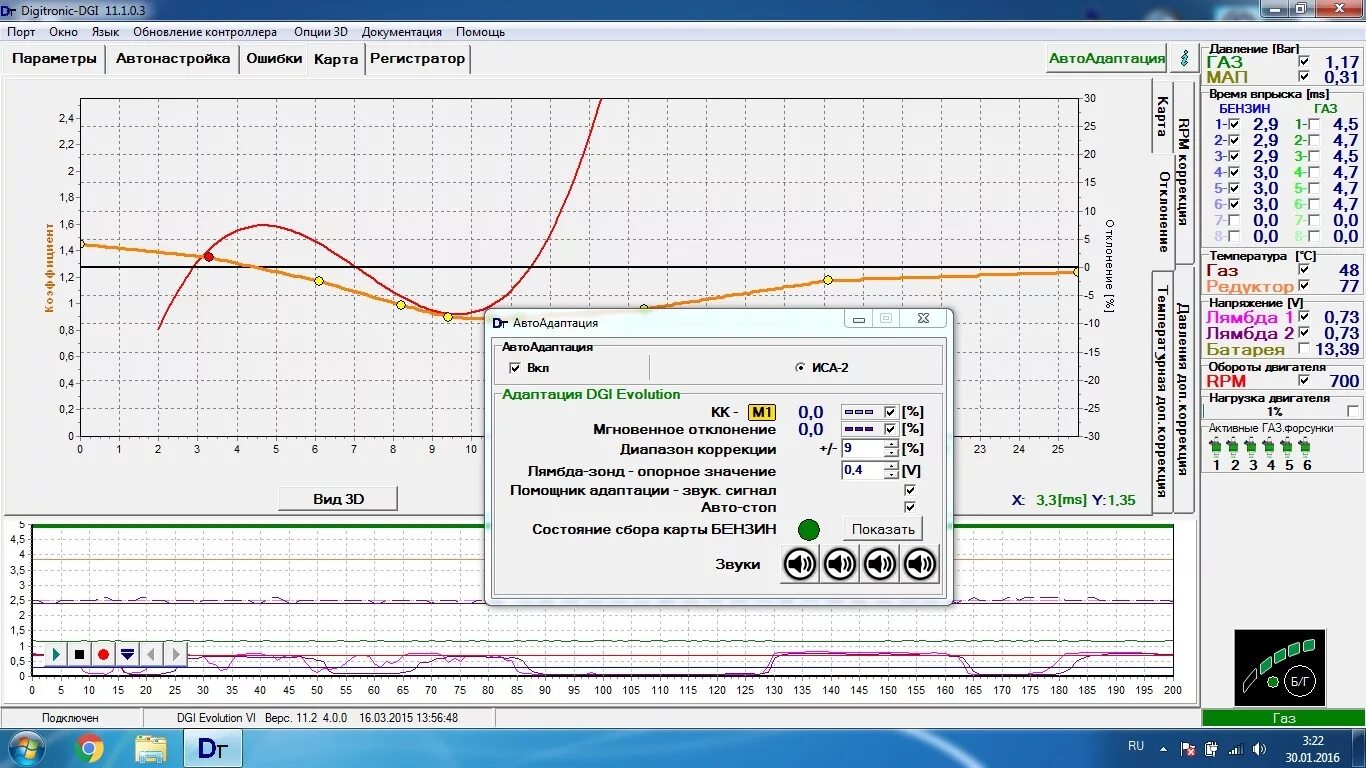Switch to the Ошибки tab

[274, 58]
